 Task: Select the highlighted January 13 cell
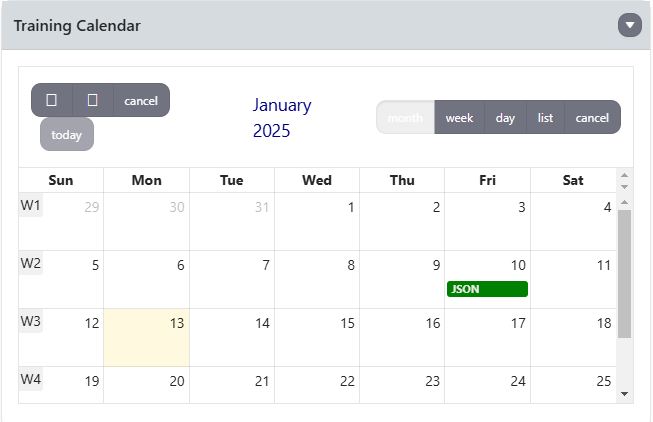point(146,337)
